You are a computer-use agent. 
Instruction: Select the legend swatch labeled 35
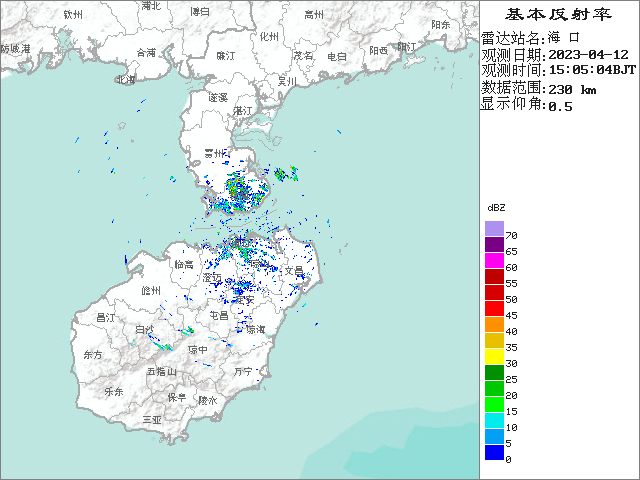click(x=494, y=340)
